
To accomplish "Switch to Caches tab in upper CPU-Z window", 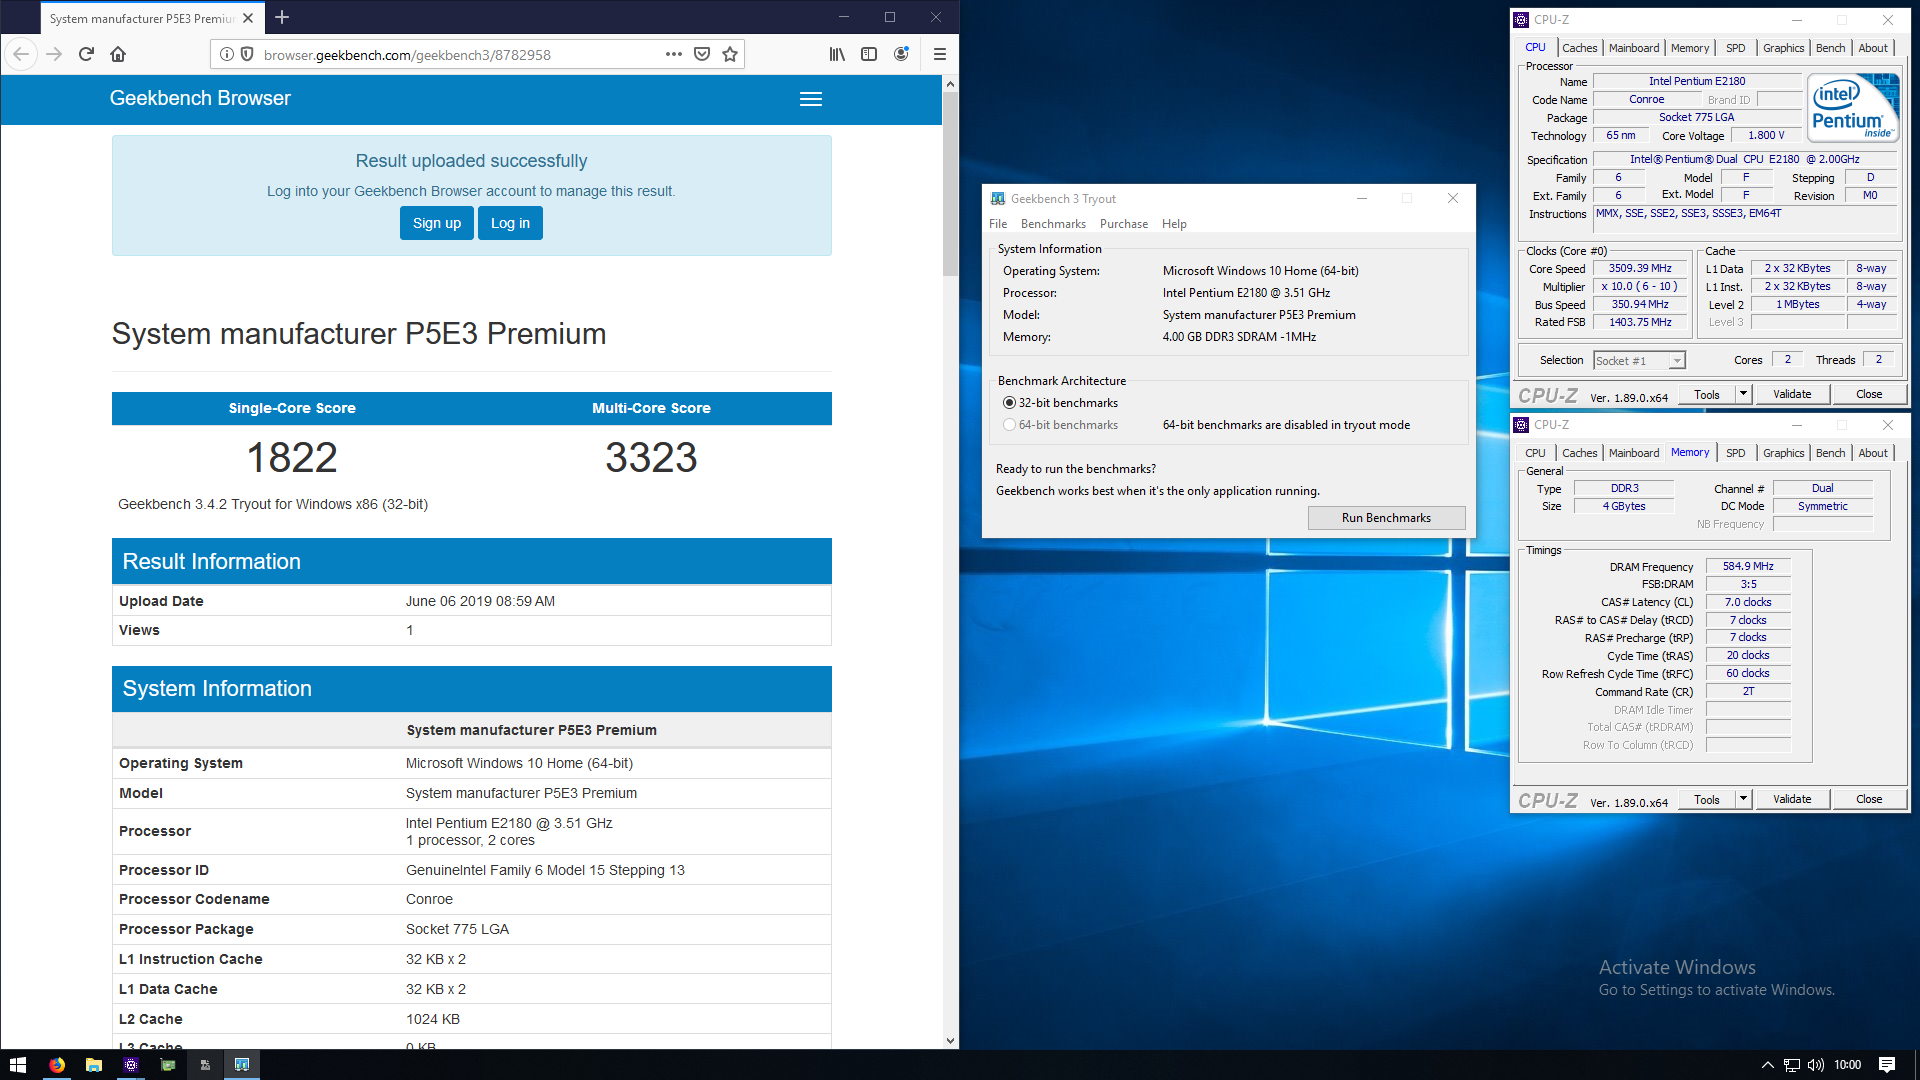I will point(1579,48).
